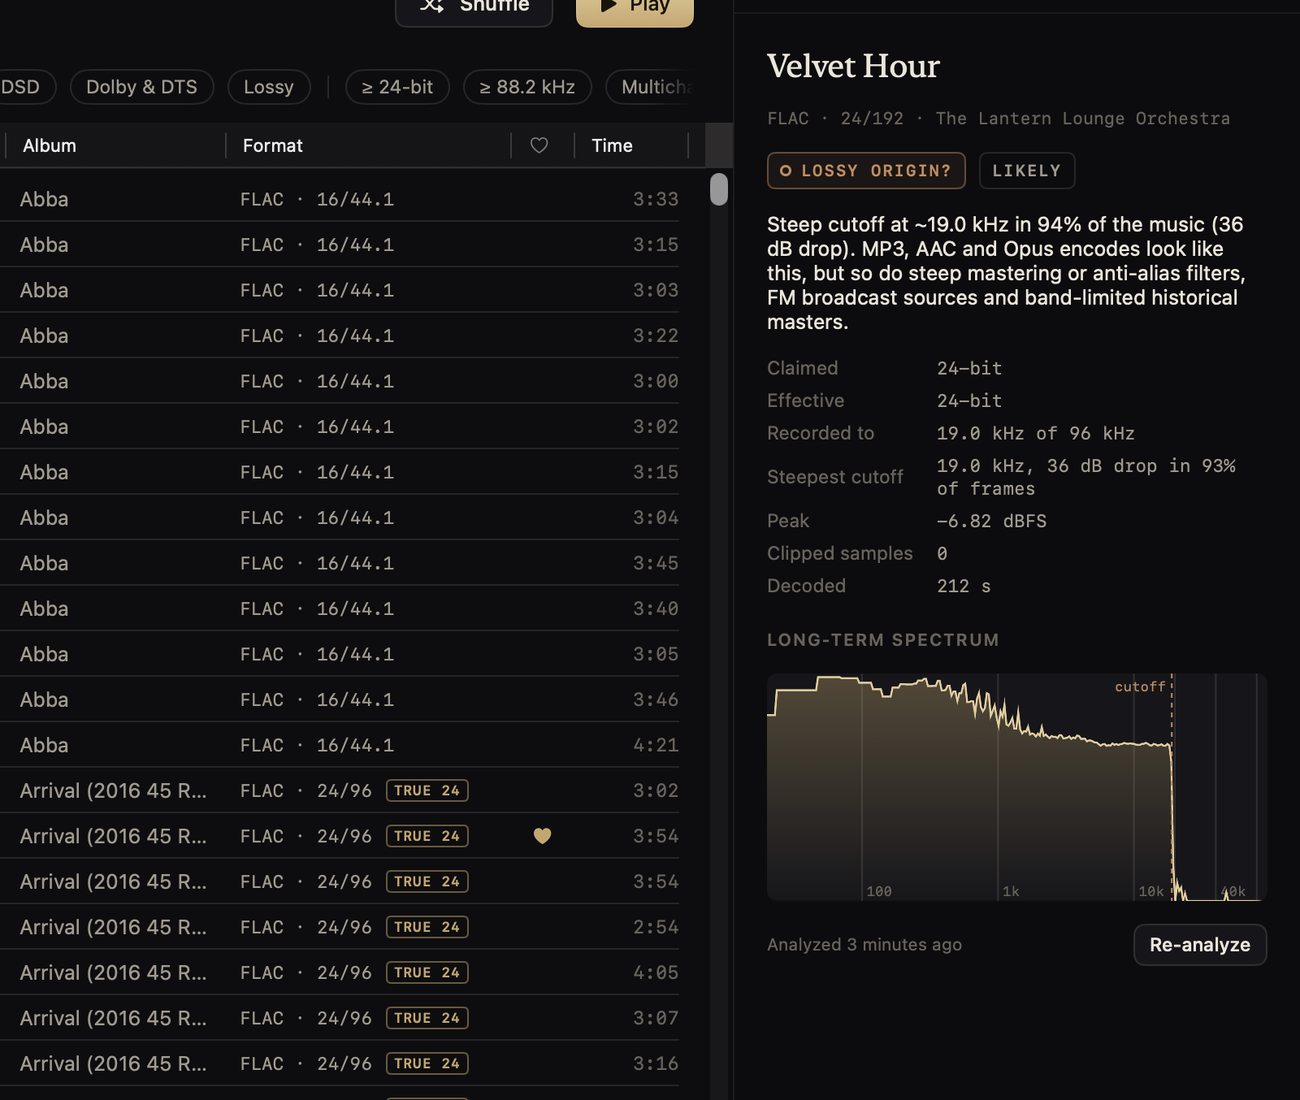Select the Abba track lasting 3:04
The height and width of the screenshot is (1100, 1300).
pyautogui.click(x=340, y=518)
